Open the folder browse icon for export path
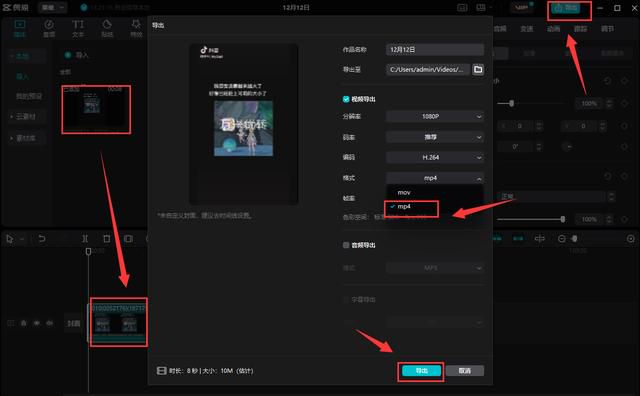 [478, 69]
